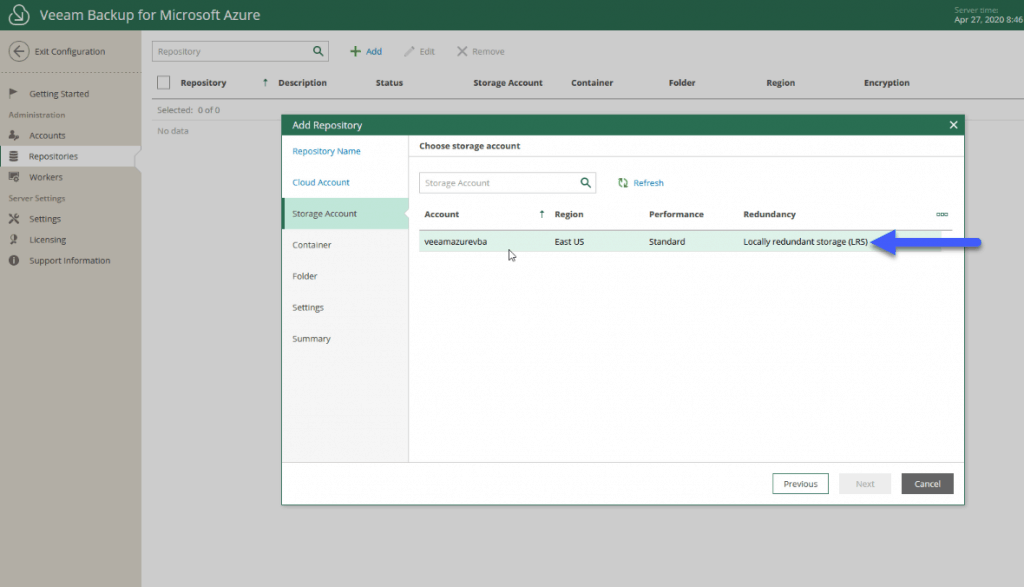Click the Standard performance cell

tap(667, 242)
